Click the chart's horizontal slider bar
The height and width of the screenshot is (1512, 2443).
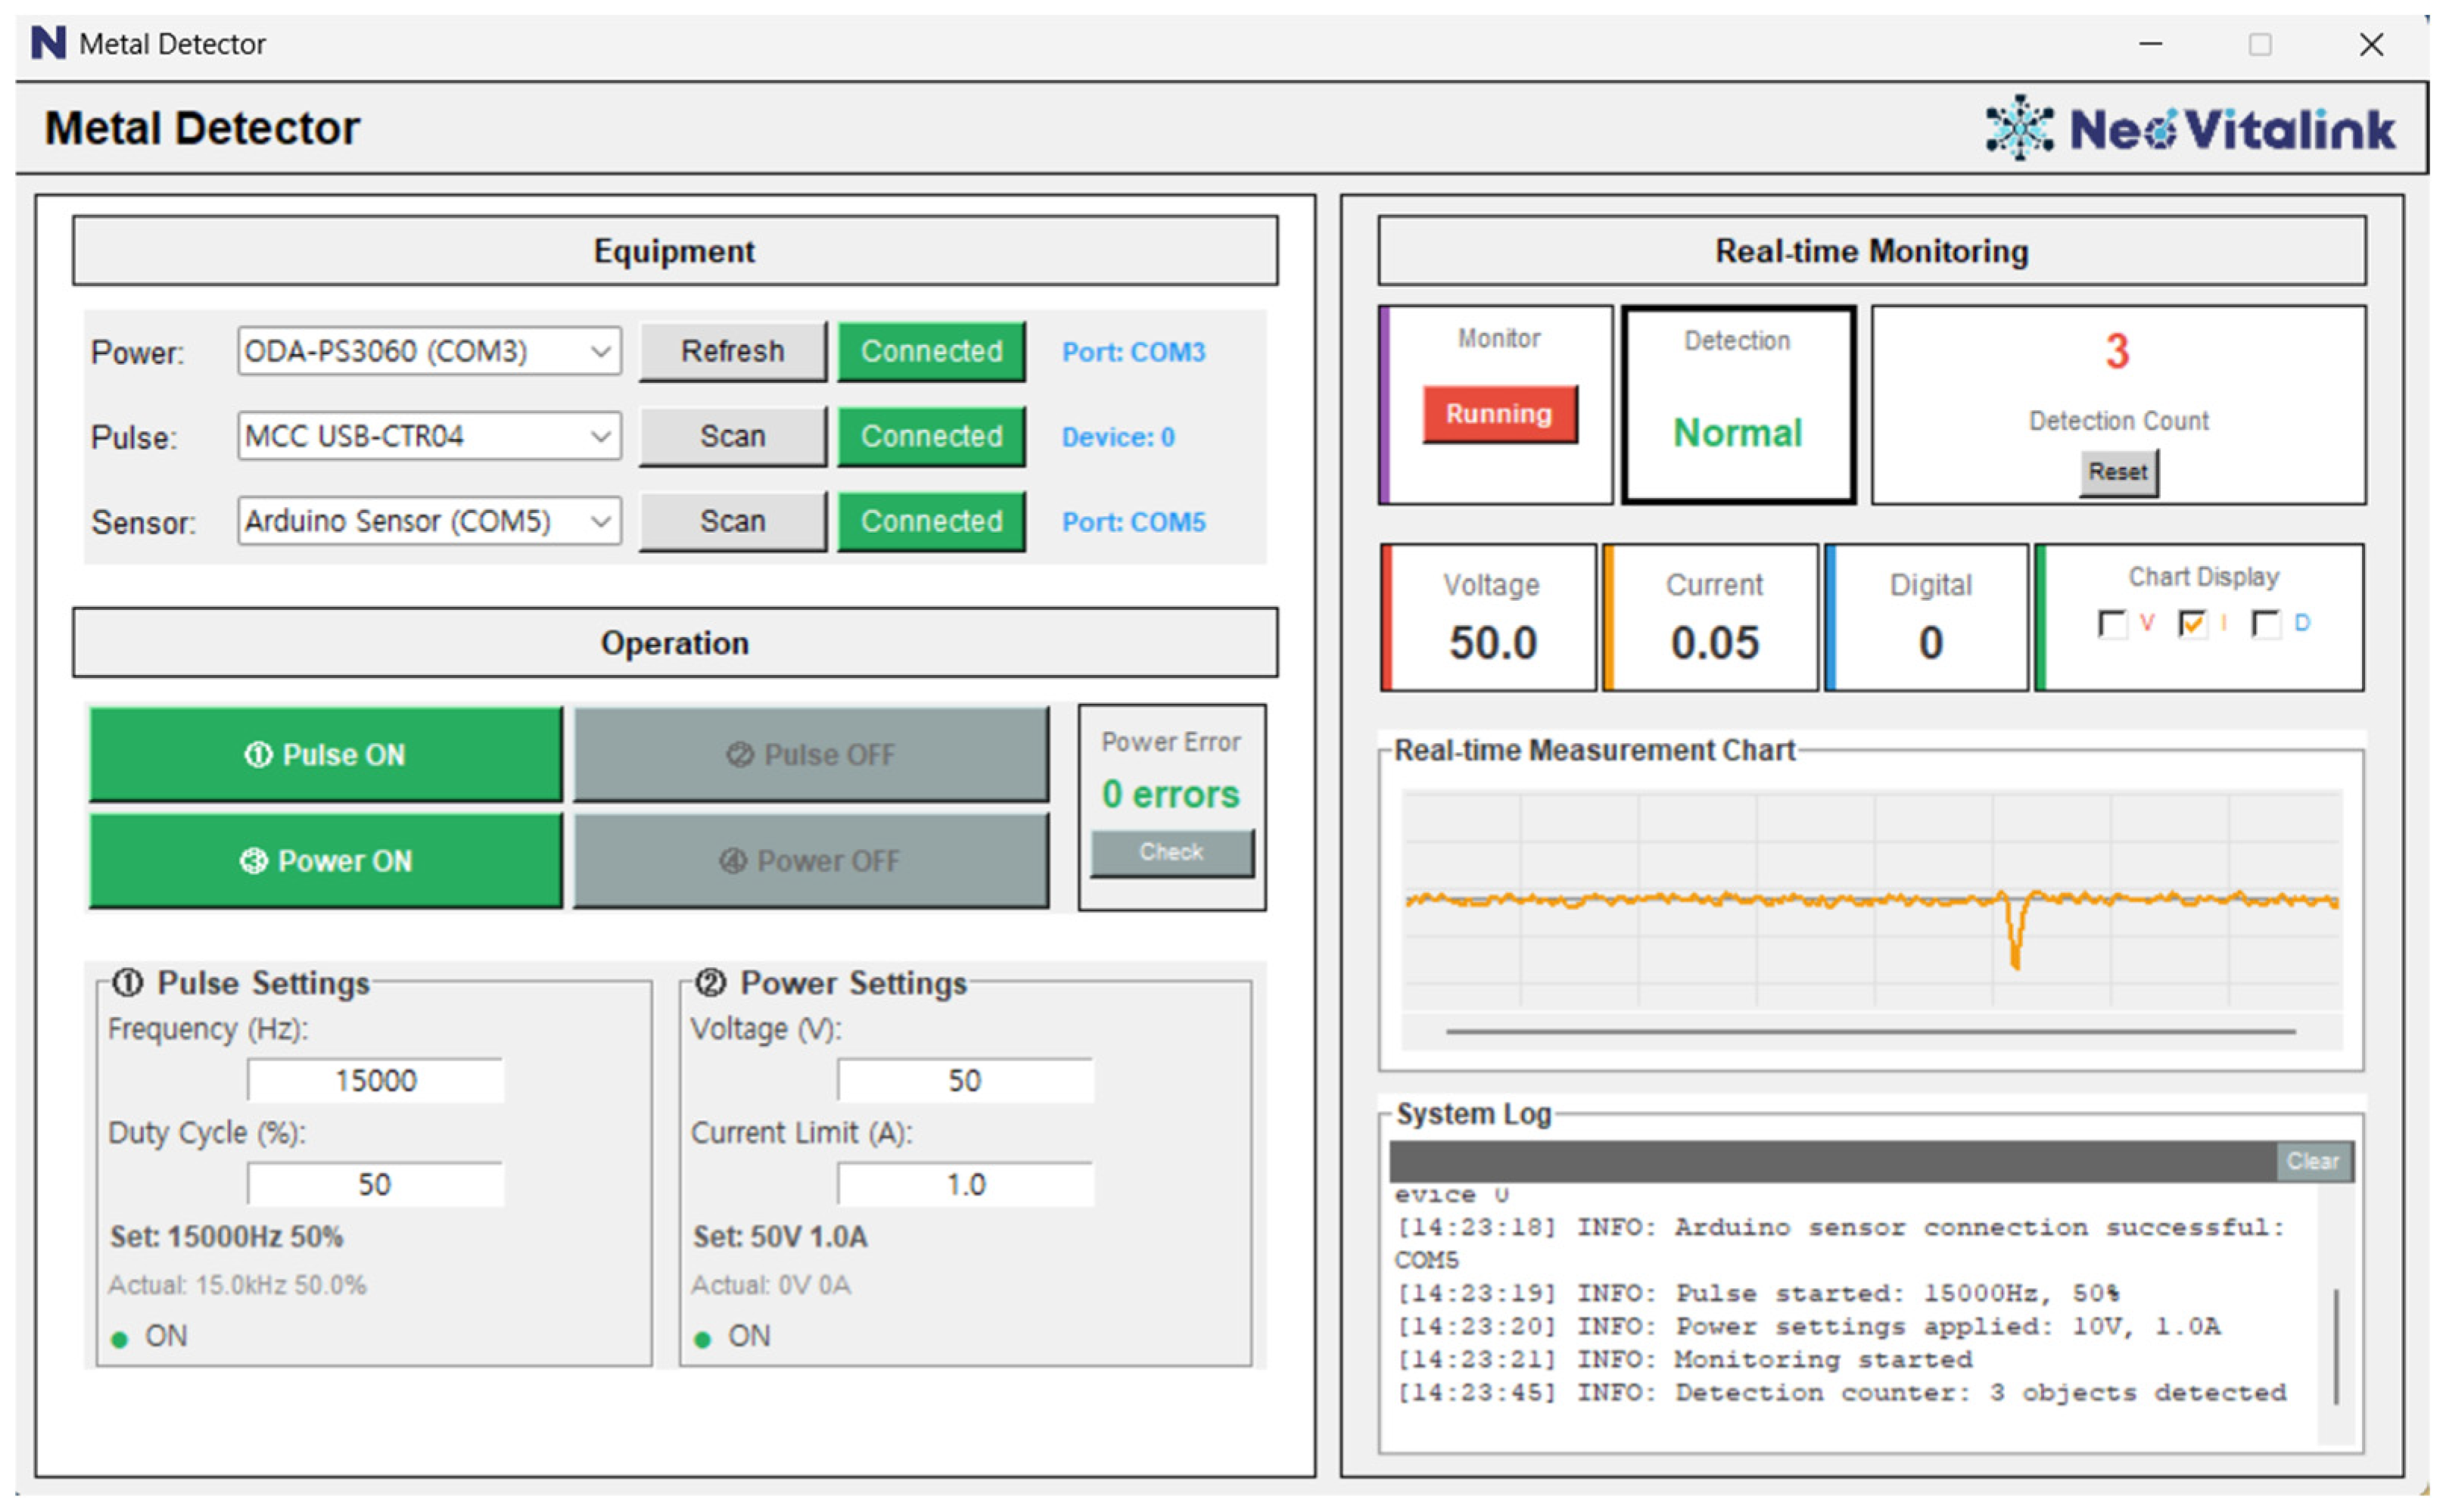[x=1870, y=1030]
